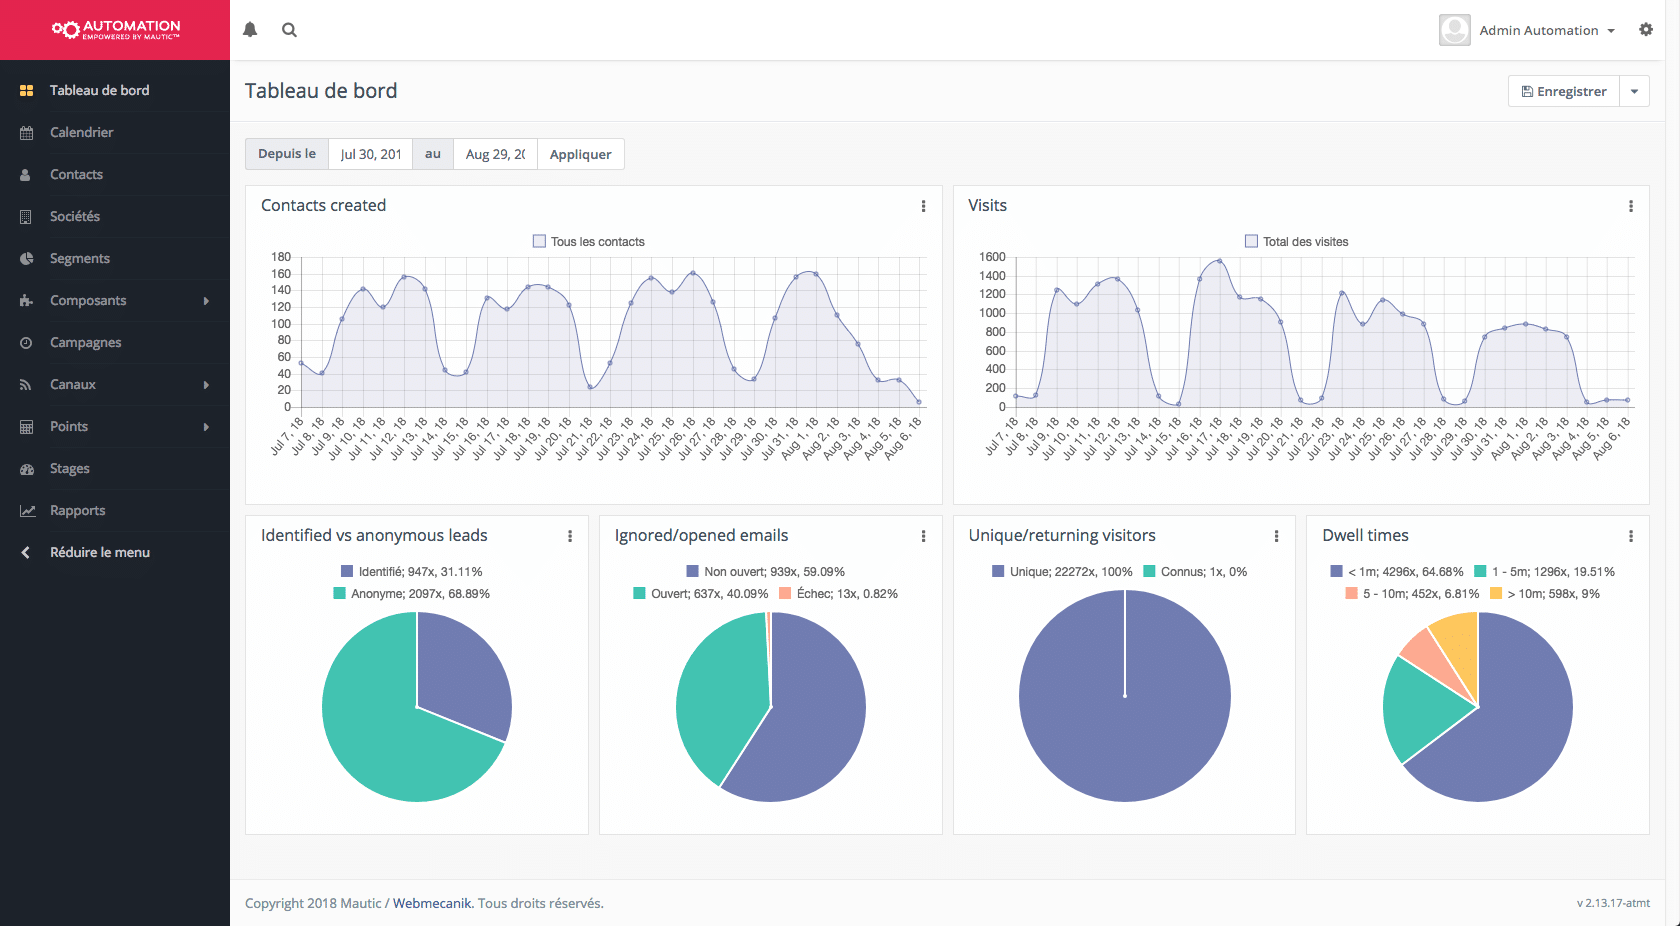
Task: Open the Dwell times widget options menu
Action: [x=1631, y=536]
